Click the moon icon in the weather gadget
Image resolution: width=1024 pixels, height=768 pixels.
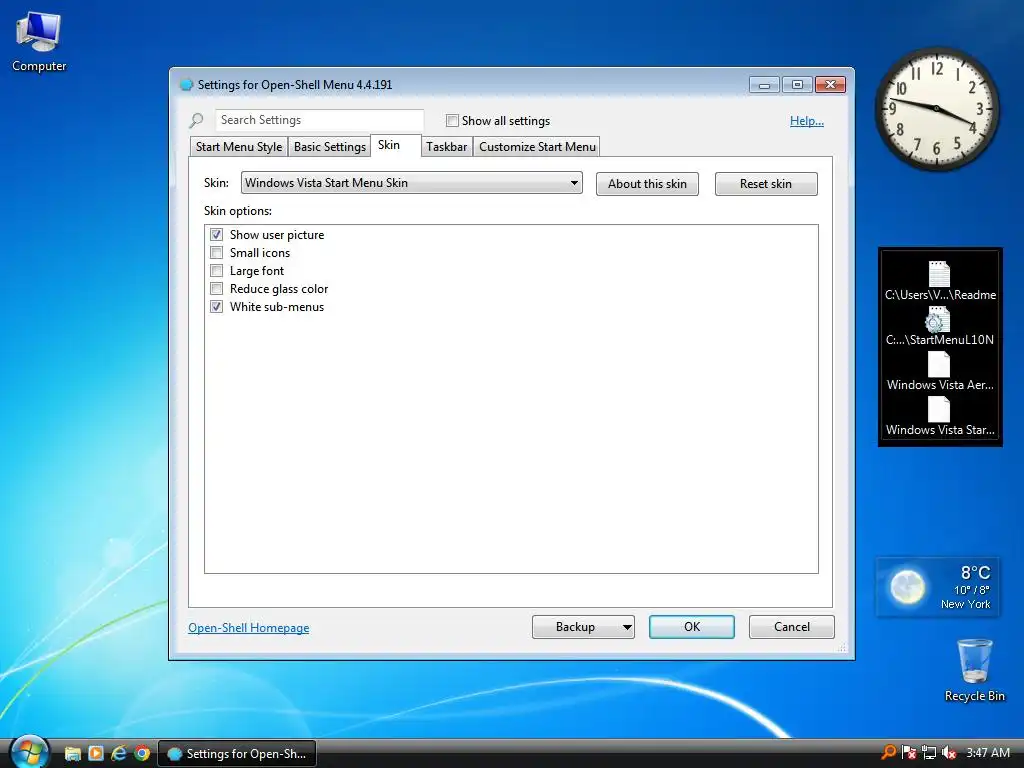click(907, 586)
